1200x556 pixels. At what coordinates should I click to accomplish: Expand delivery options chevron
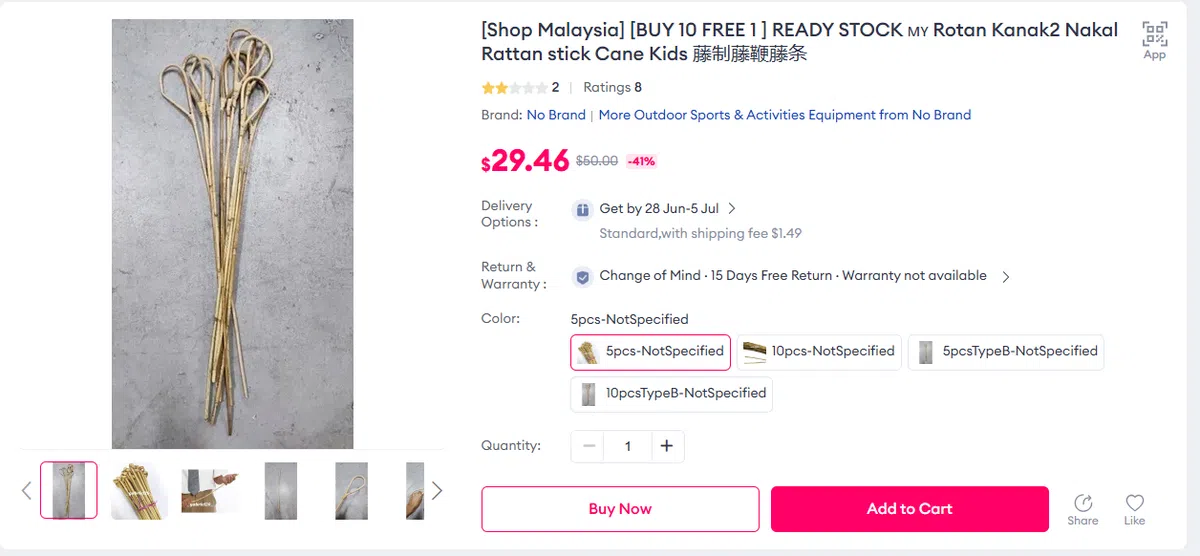click(x=732, y=209)
